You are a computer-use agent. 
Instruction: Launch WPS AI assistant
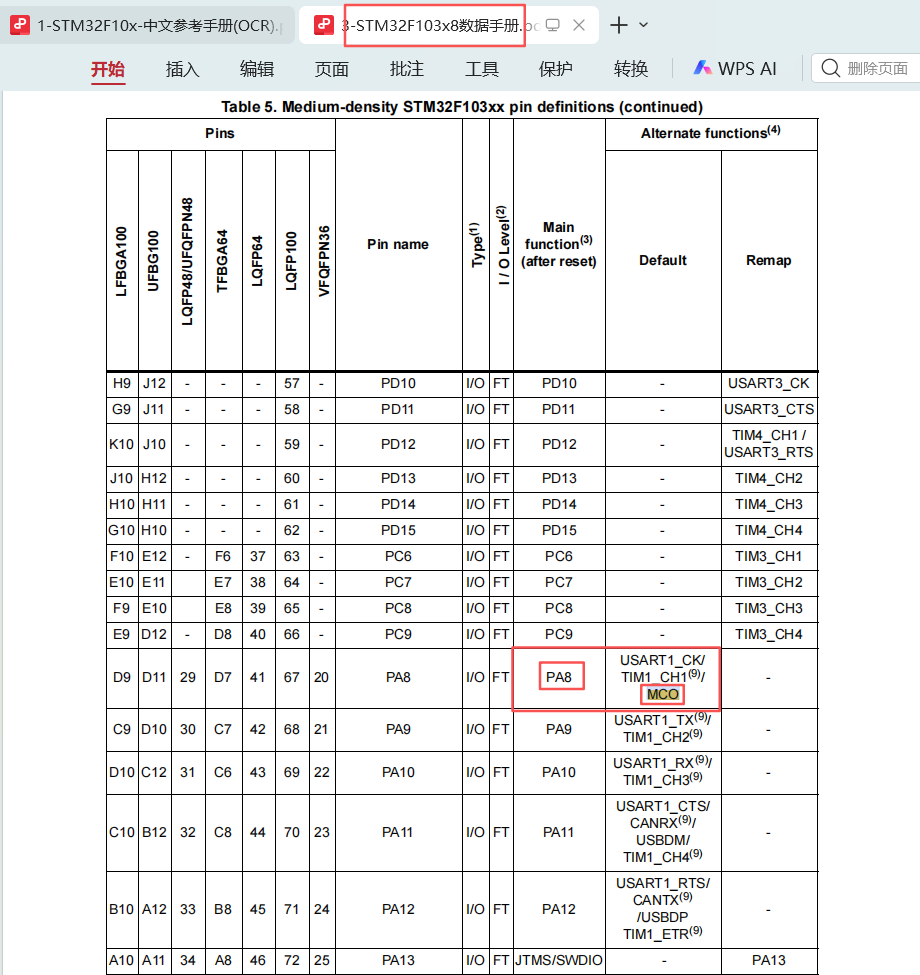(x=735, y=68)
